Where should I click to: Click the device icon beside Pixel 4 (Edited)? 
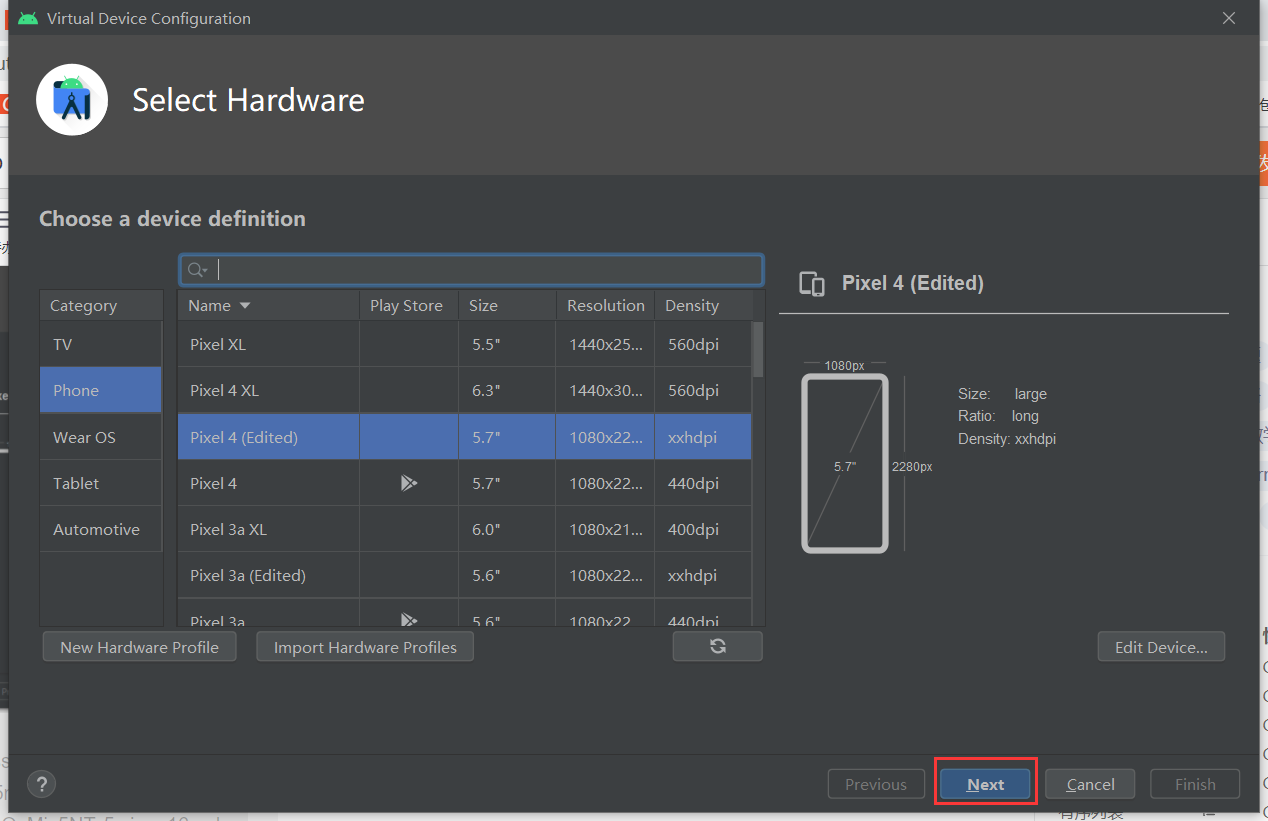pos(812,284)
